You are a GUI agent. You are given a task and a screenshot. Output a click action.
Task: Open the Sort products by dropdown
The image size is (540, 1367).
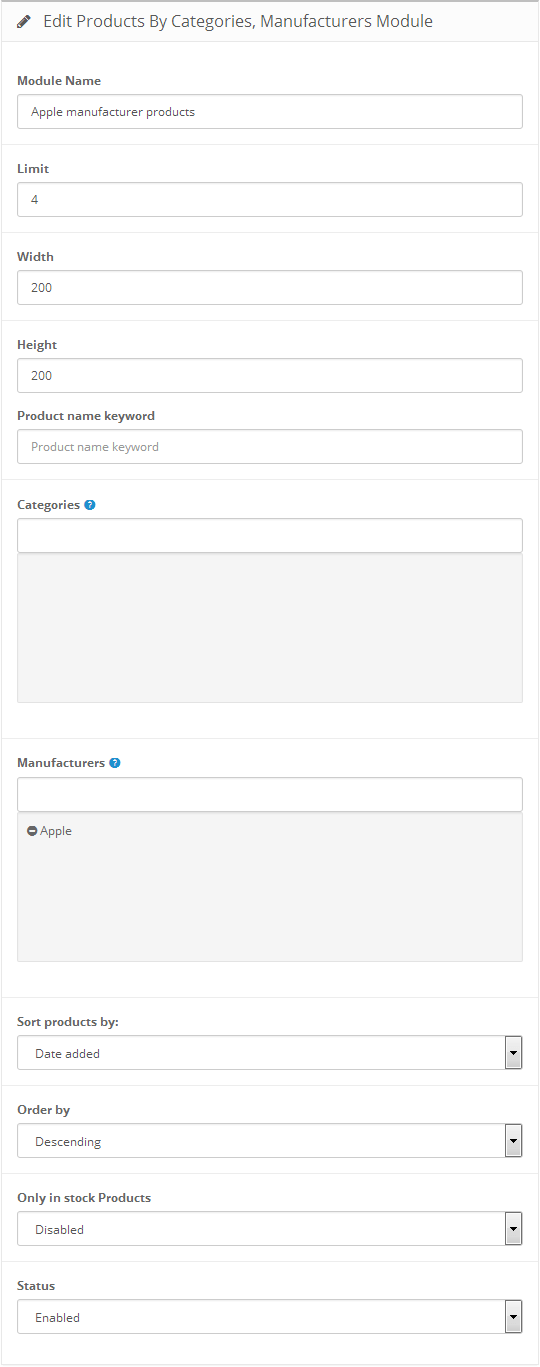270,1053
